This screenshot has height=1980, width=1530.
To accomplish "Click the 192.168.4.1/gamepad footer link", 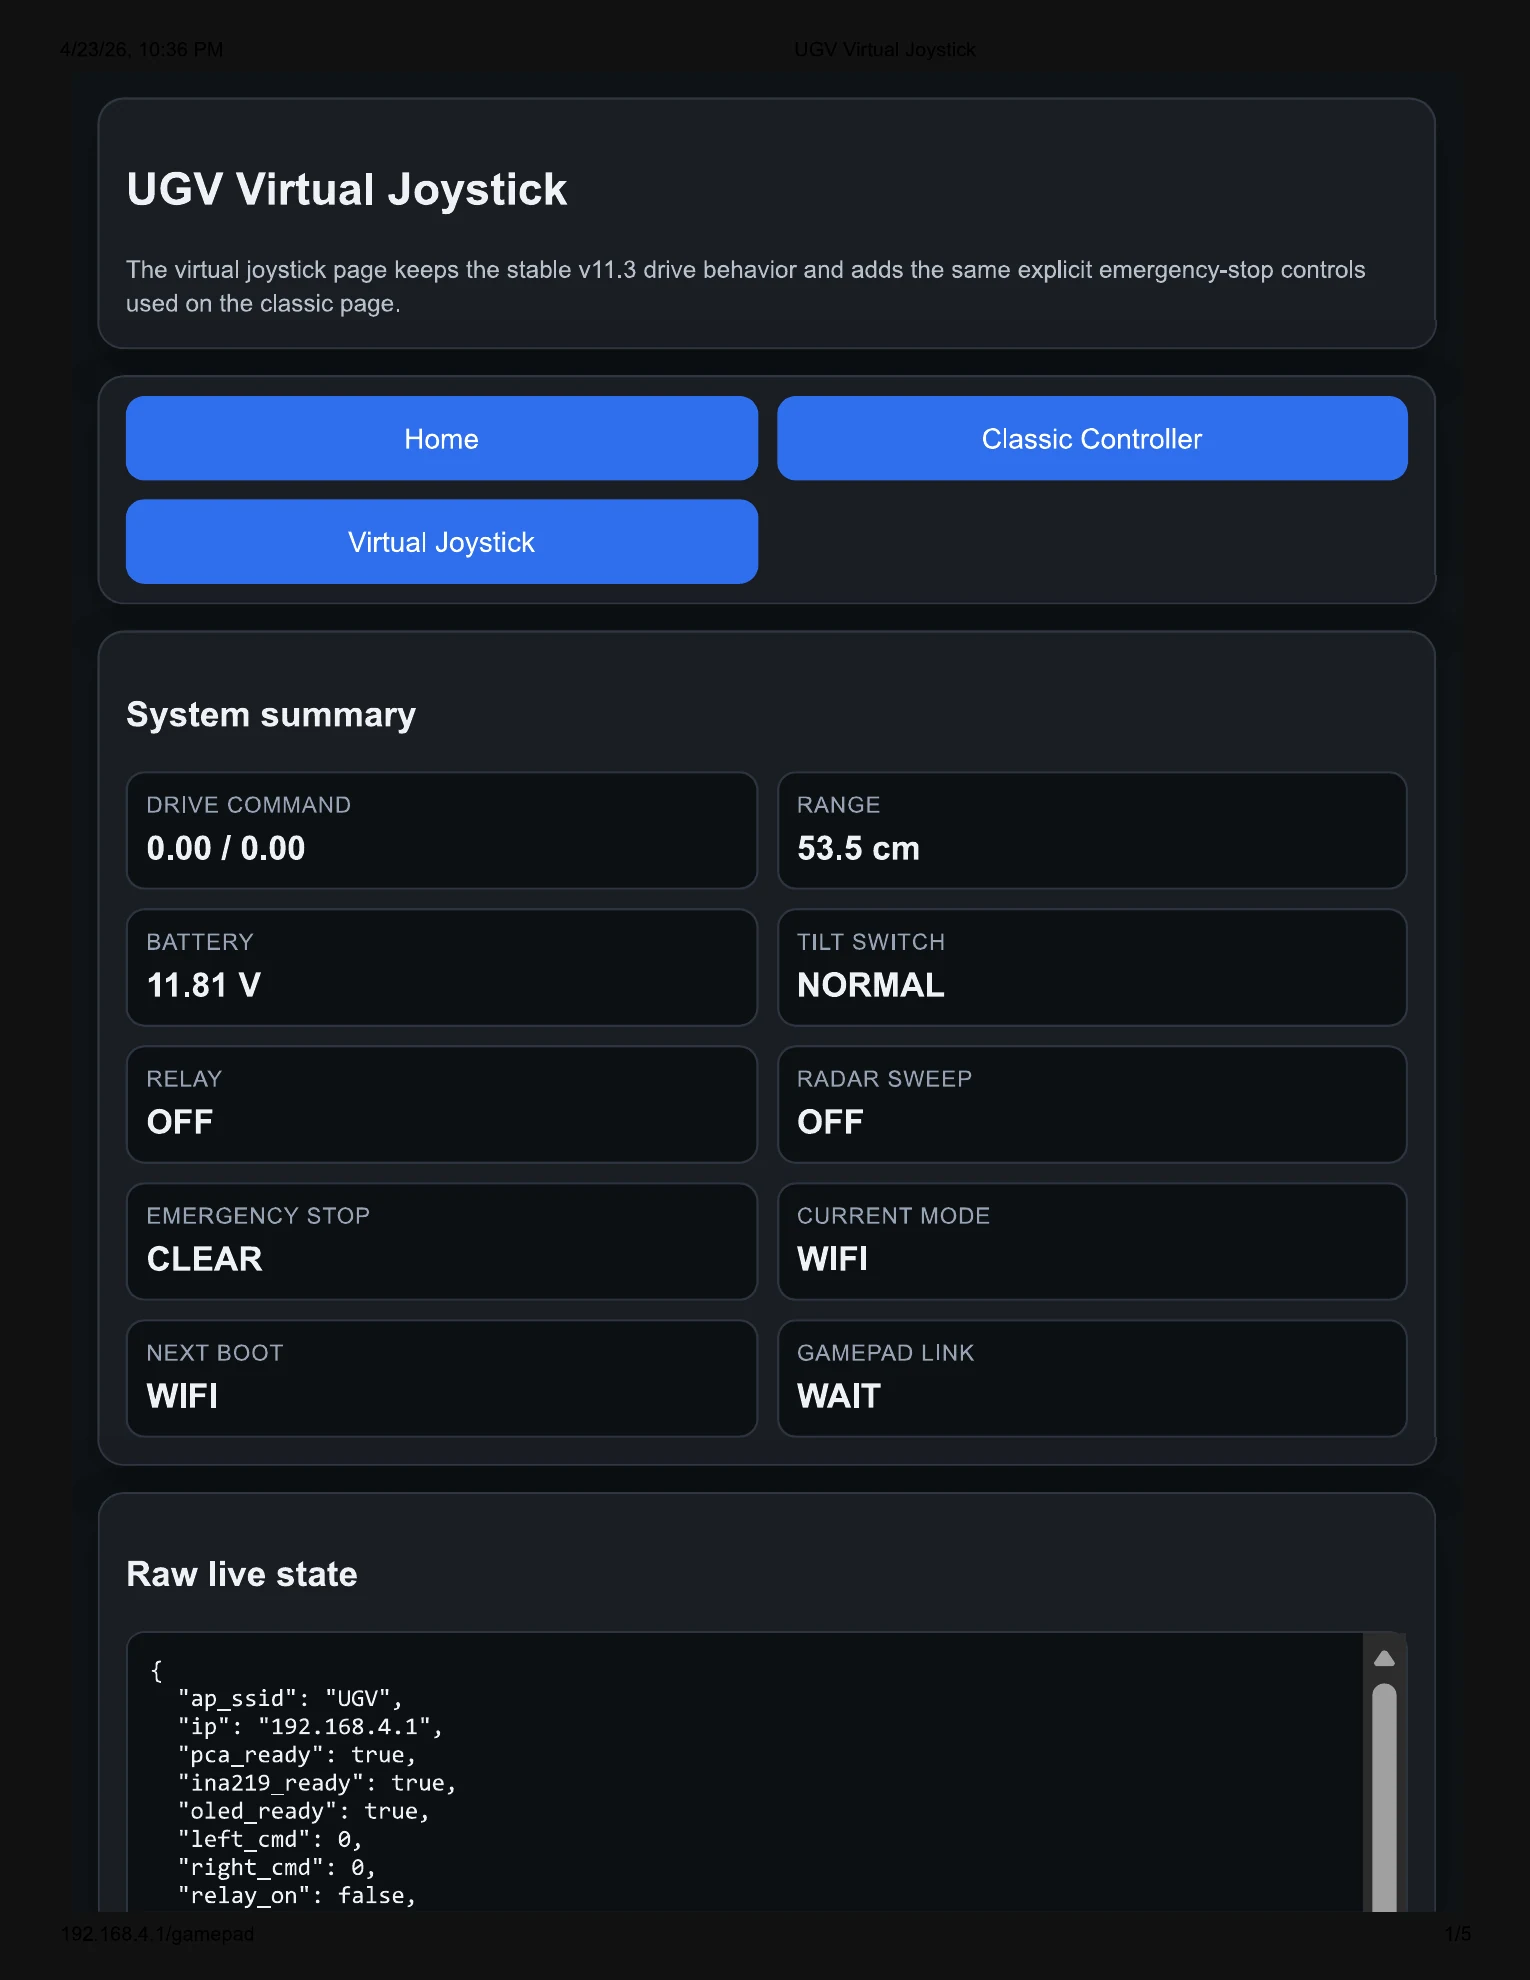I will coord(157,1933).
